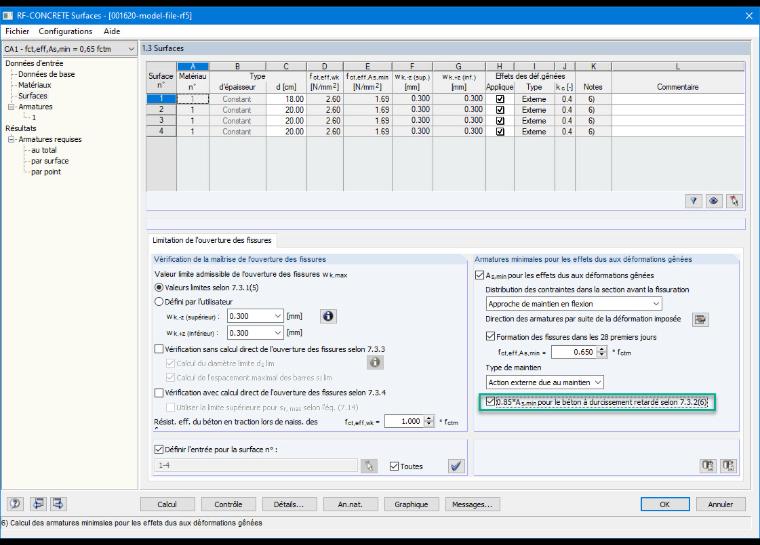Uncheck Applique for surface 3

(x=500, y=121)
